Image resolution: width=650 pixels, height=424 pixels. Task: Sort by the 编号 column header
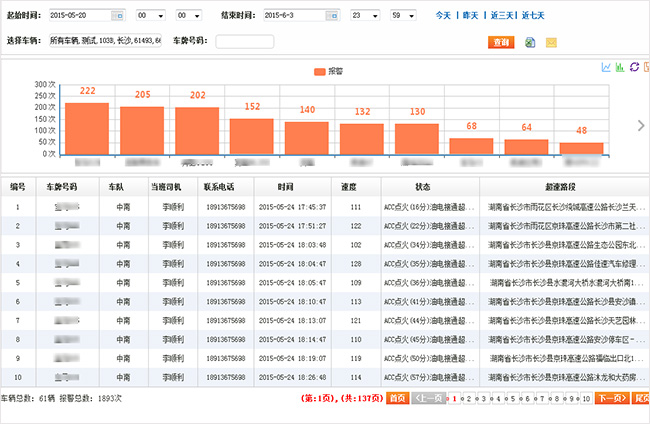(18, 187)
